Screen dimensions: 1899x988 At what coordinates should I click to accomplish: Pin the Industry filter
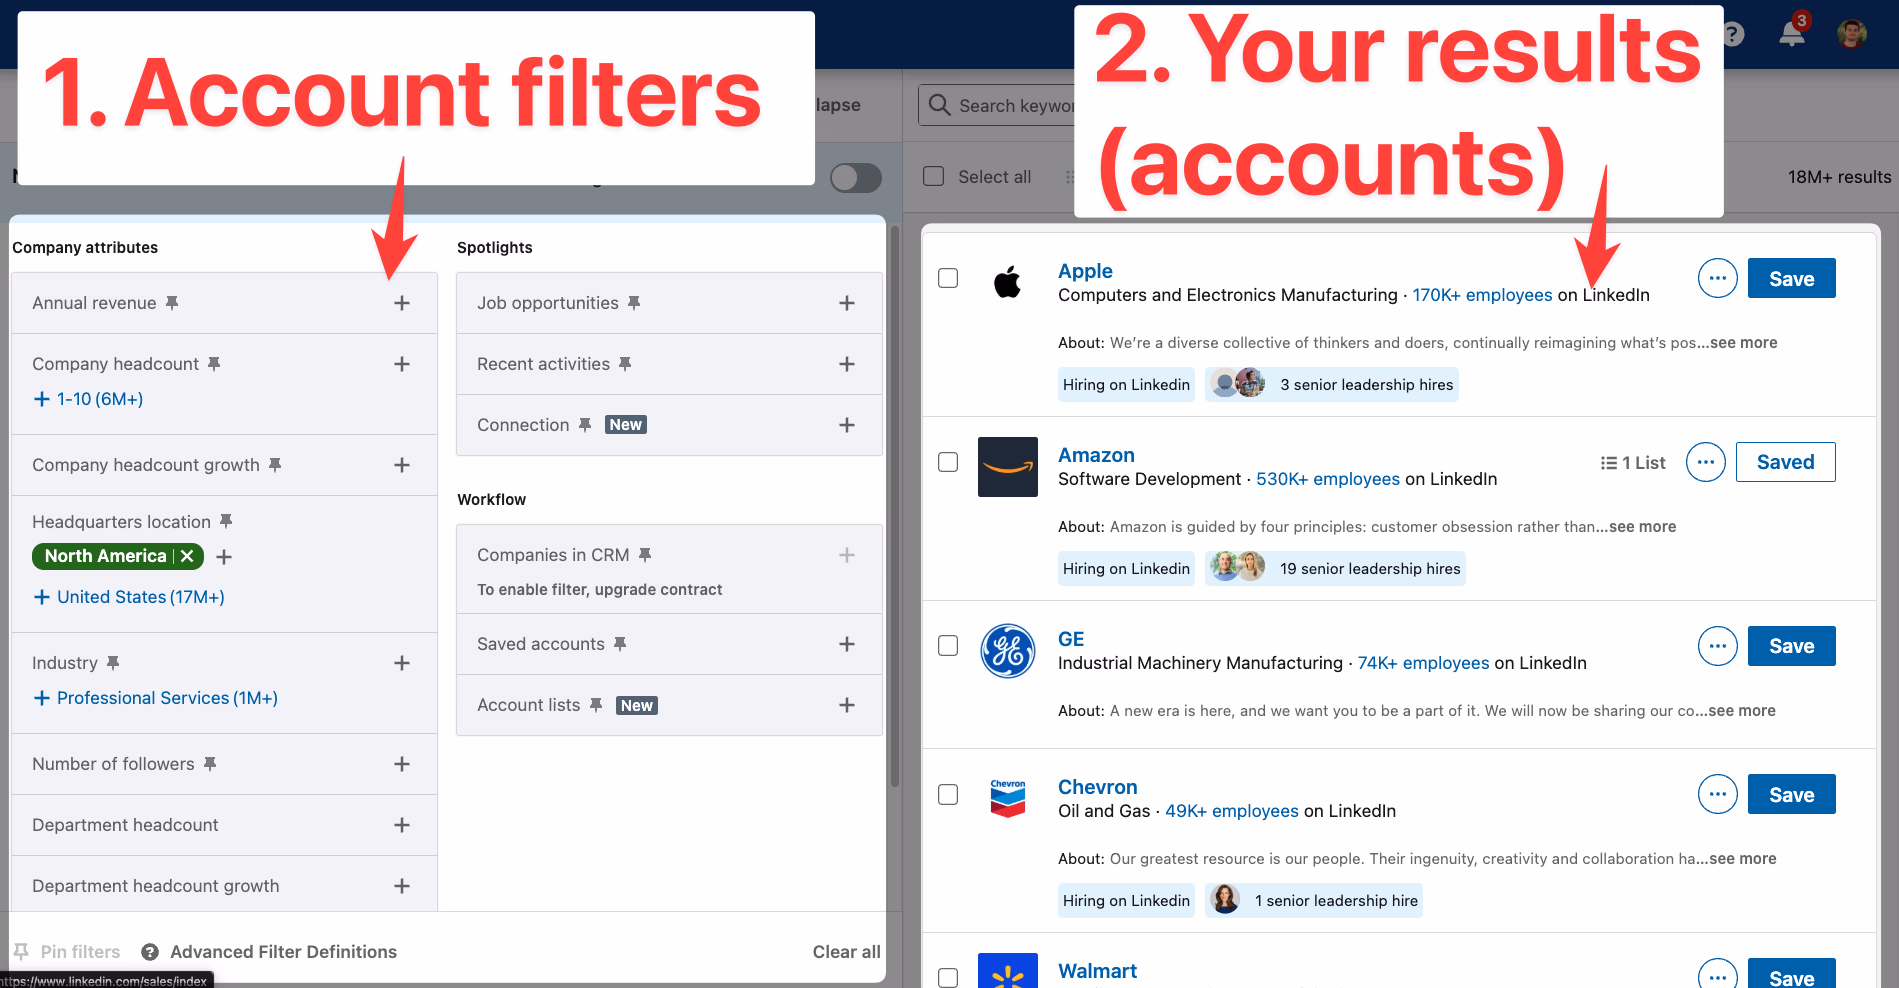coord(113,662)
